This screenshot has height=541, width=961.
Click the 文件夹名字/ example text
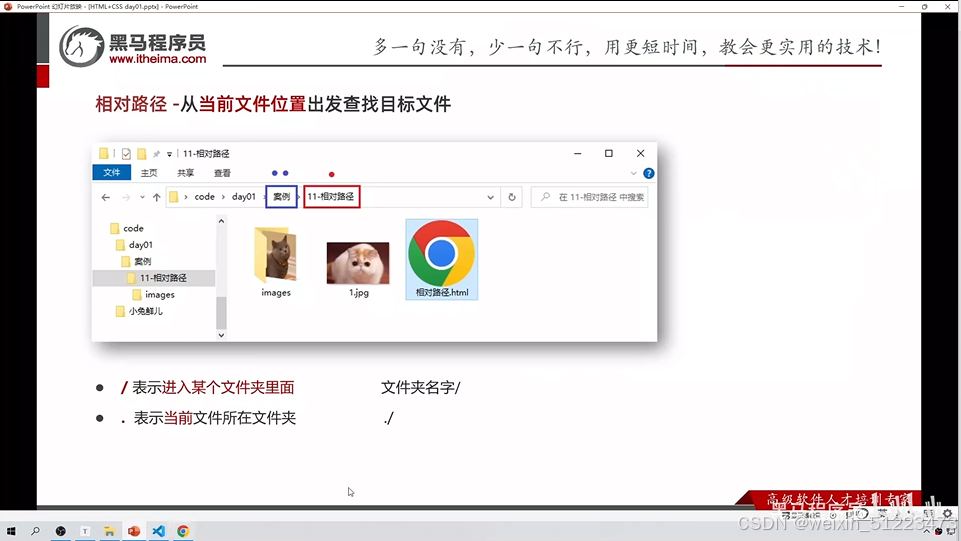point(420,387)
